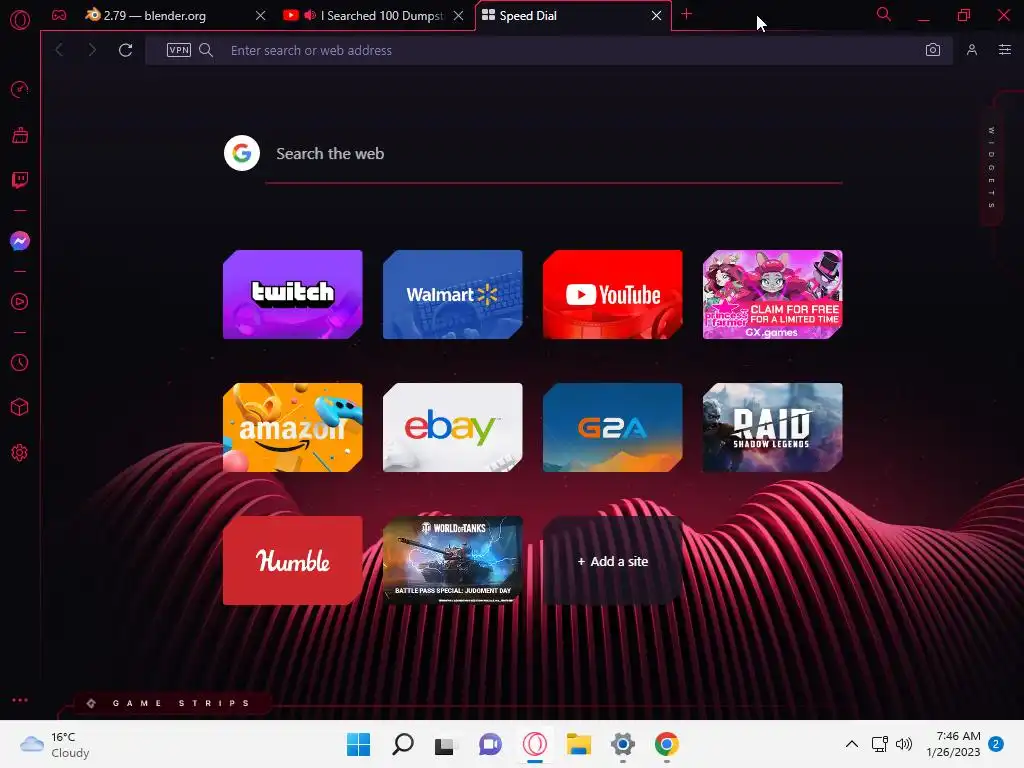
Task: Show hidden system tray icons
Action: pyautogui.click(x=852, y=744)
